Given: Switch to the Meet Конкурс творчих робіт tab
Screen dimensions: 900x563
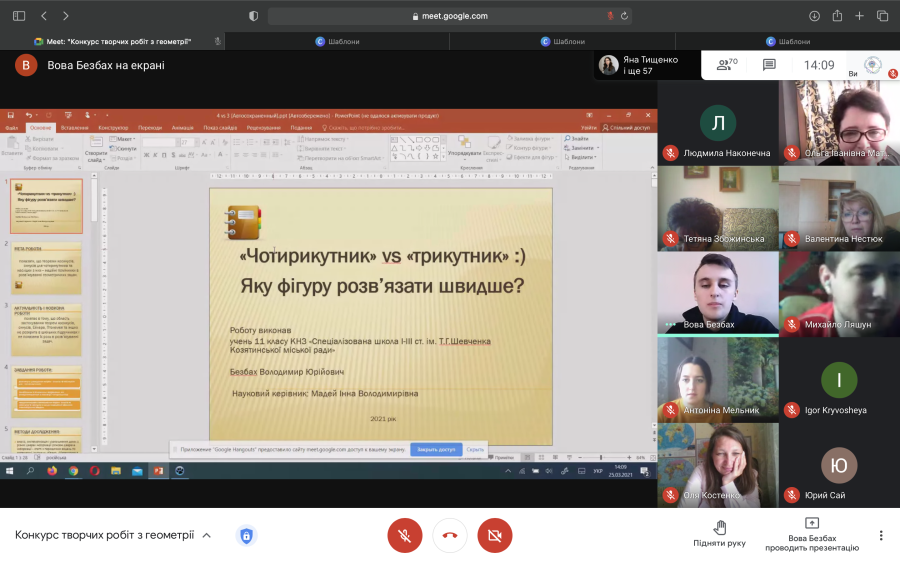Looking at the screenshot, I should [x=112, y=41].
